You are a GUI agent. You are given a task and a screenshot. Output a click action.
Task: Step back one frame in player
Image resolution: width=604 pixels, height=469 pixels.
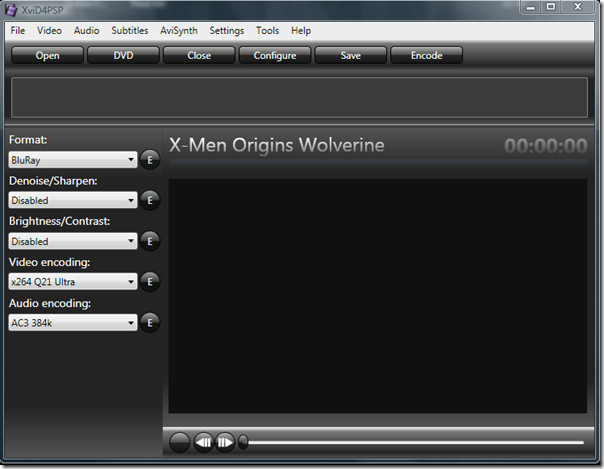pyautogui.click(x=203, y=442)
